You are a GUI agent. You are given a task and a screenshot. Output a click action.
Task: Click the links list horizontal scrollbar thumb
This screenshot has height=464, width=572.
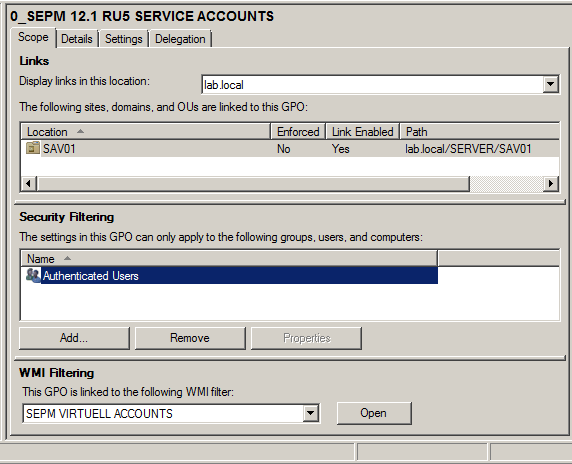tap(253, 183)
